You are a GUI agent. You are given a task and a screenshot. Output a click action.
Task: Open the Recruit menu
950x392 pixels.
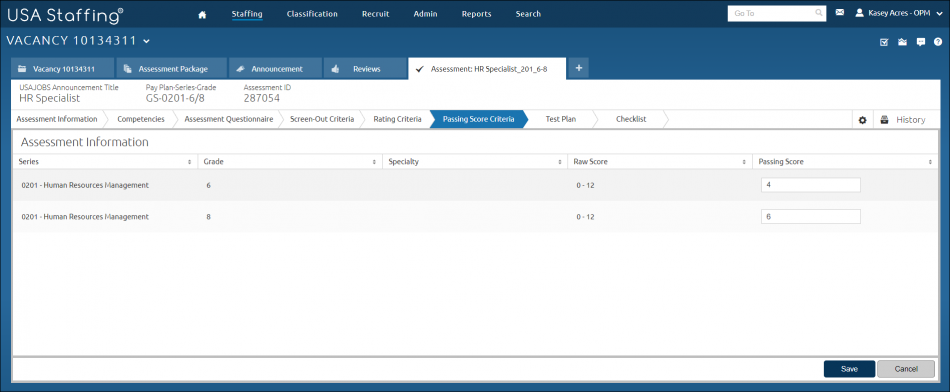(376, 14)
